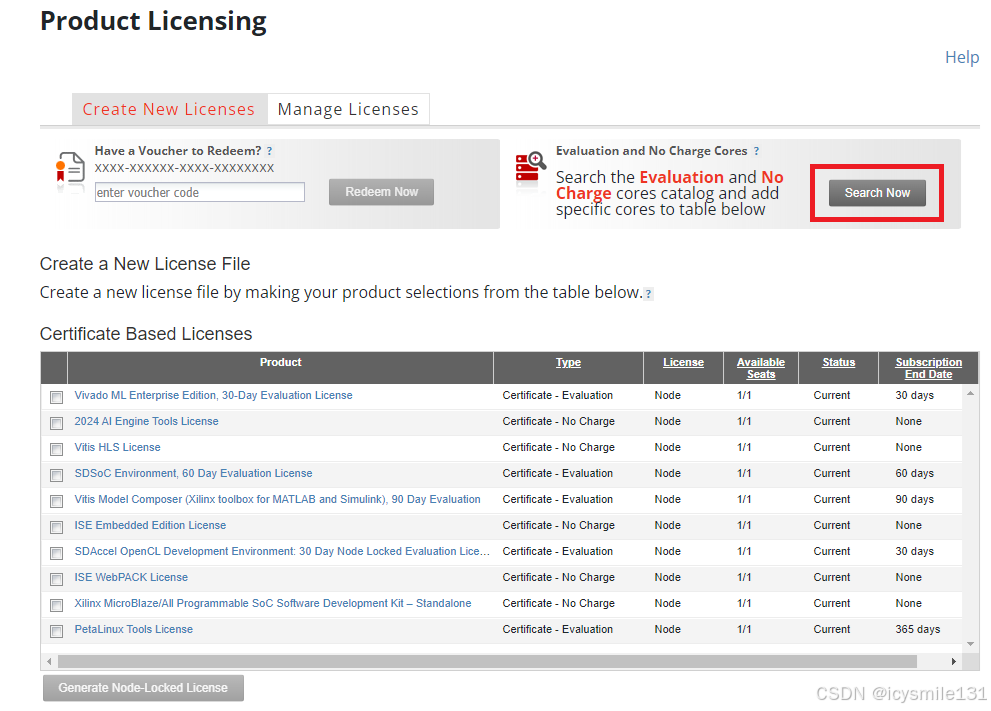The width and height of the screenshot is (991, 711).
Task: Open the Vitis HLS License link
Action: pos(117,447)
